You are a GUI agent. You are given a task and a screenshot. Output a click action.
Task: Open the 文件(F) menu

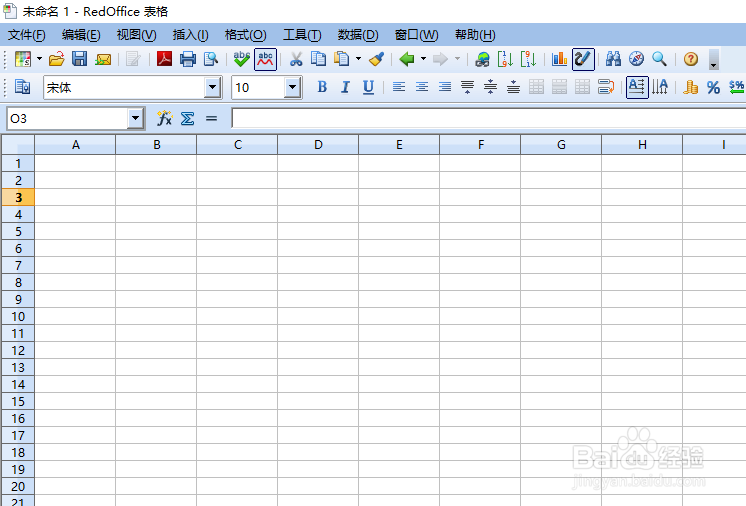click(27, 35)
